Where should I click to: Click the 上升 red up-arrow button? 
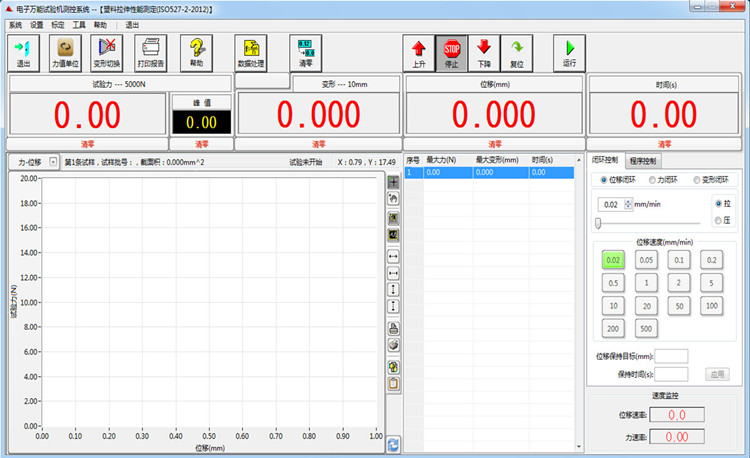(x=419, y=53)
